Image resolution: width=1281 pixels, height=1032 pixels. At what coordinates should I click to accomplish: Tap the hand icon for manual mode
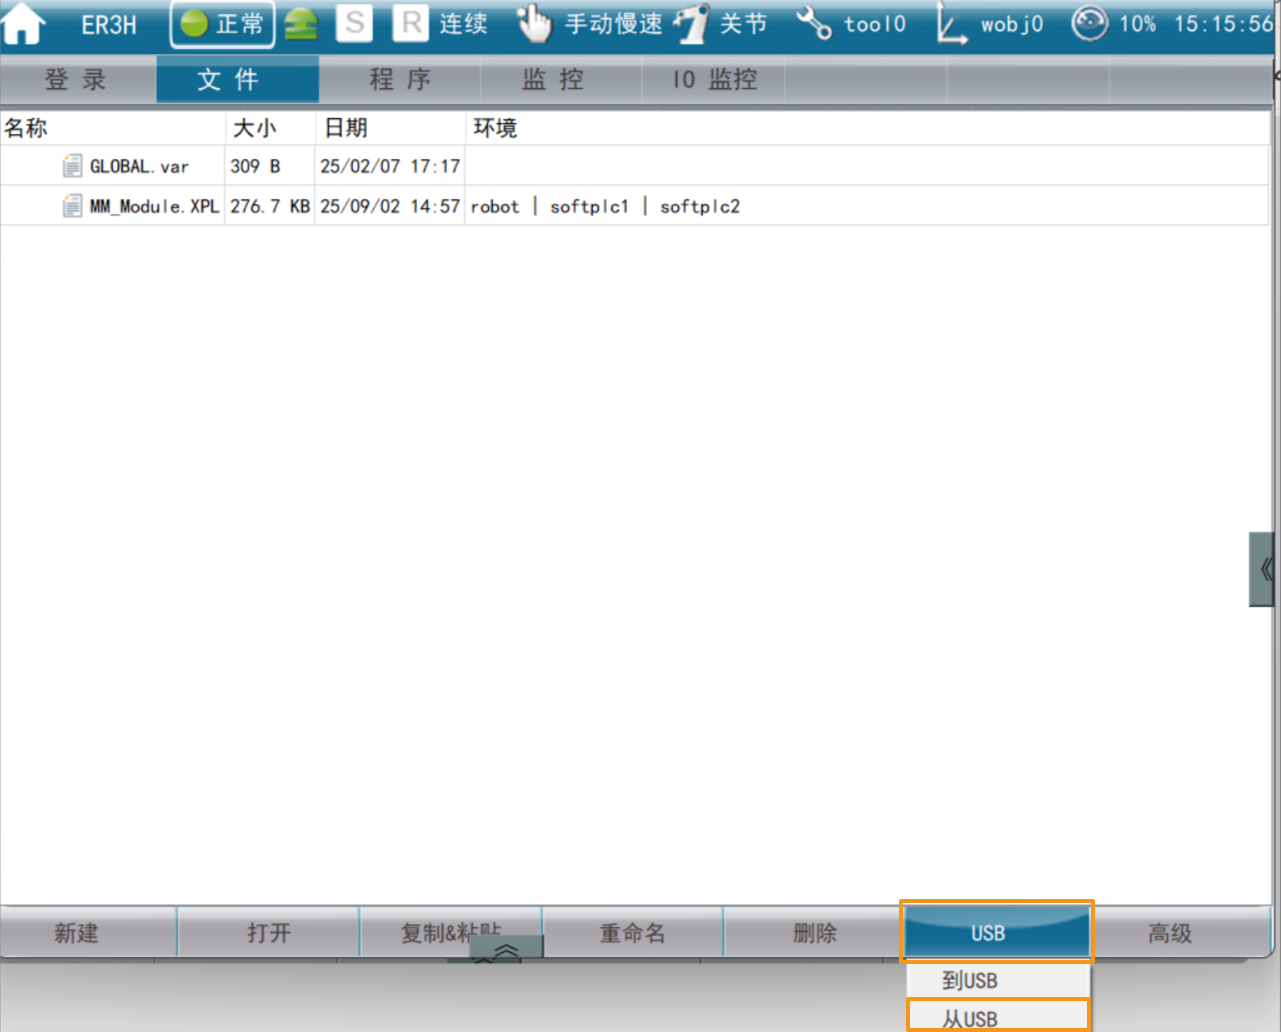[x=534, y=24]
